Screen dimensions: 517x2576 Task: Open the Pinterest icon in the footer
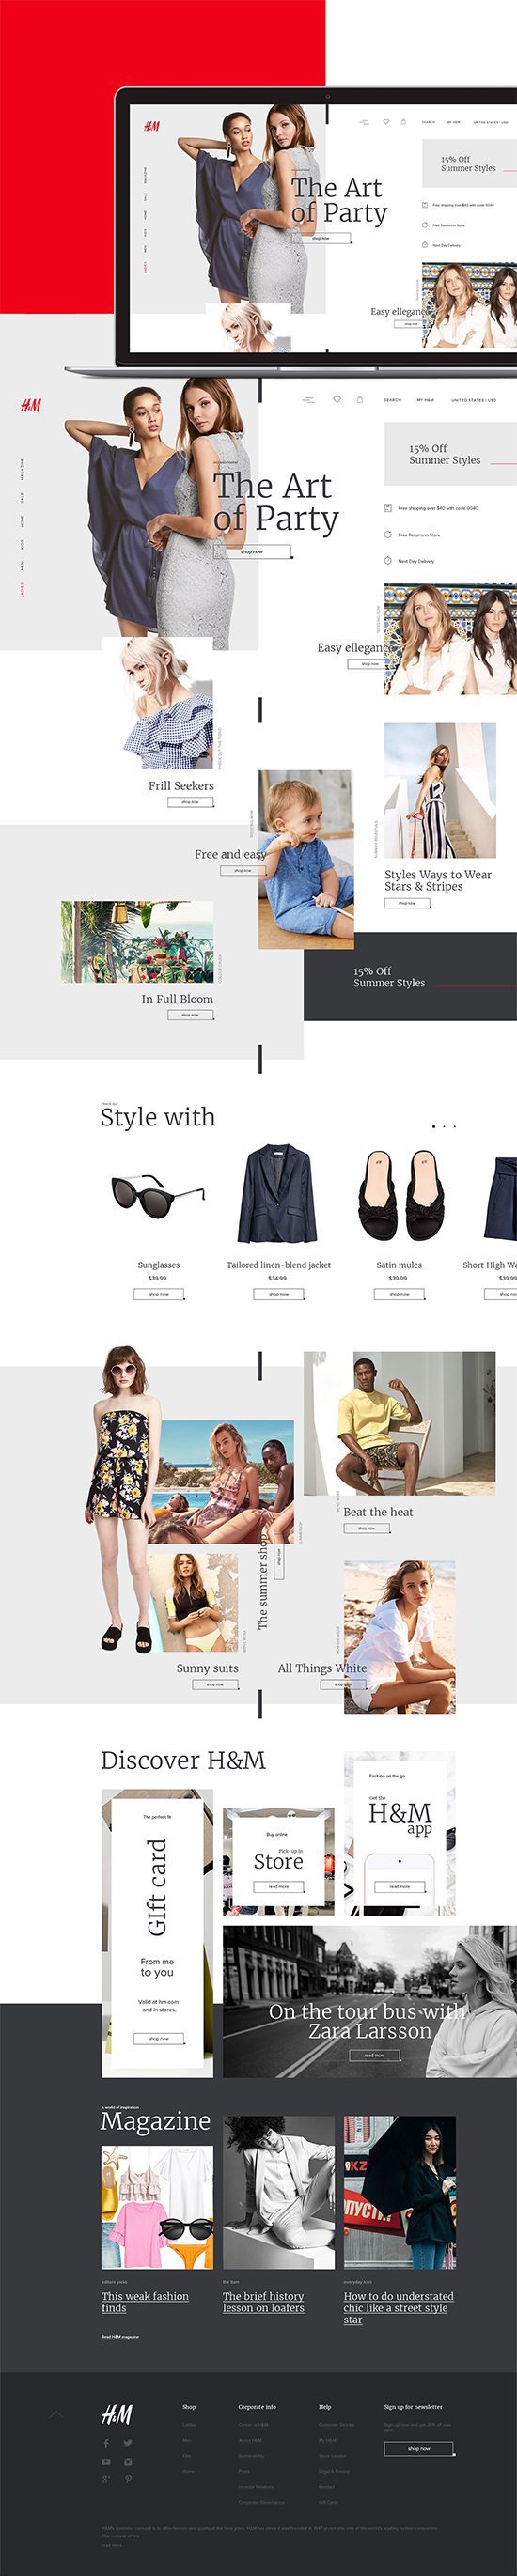(x=128, y=2479)
